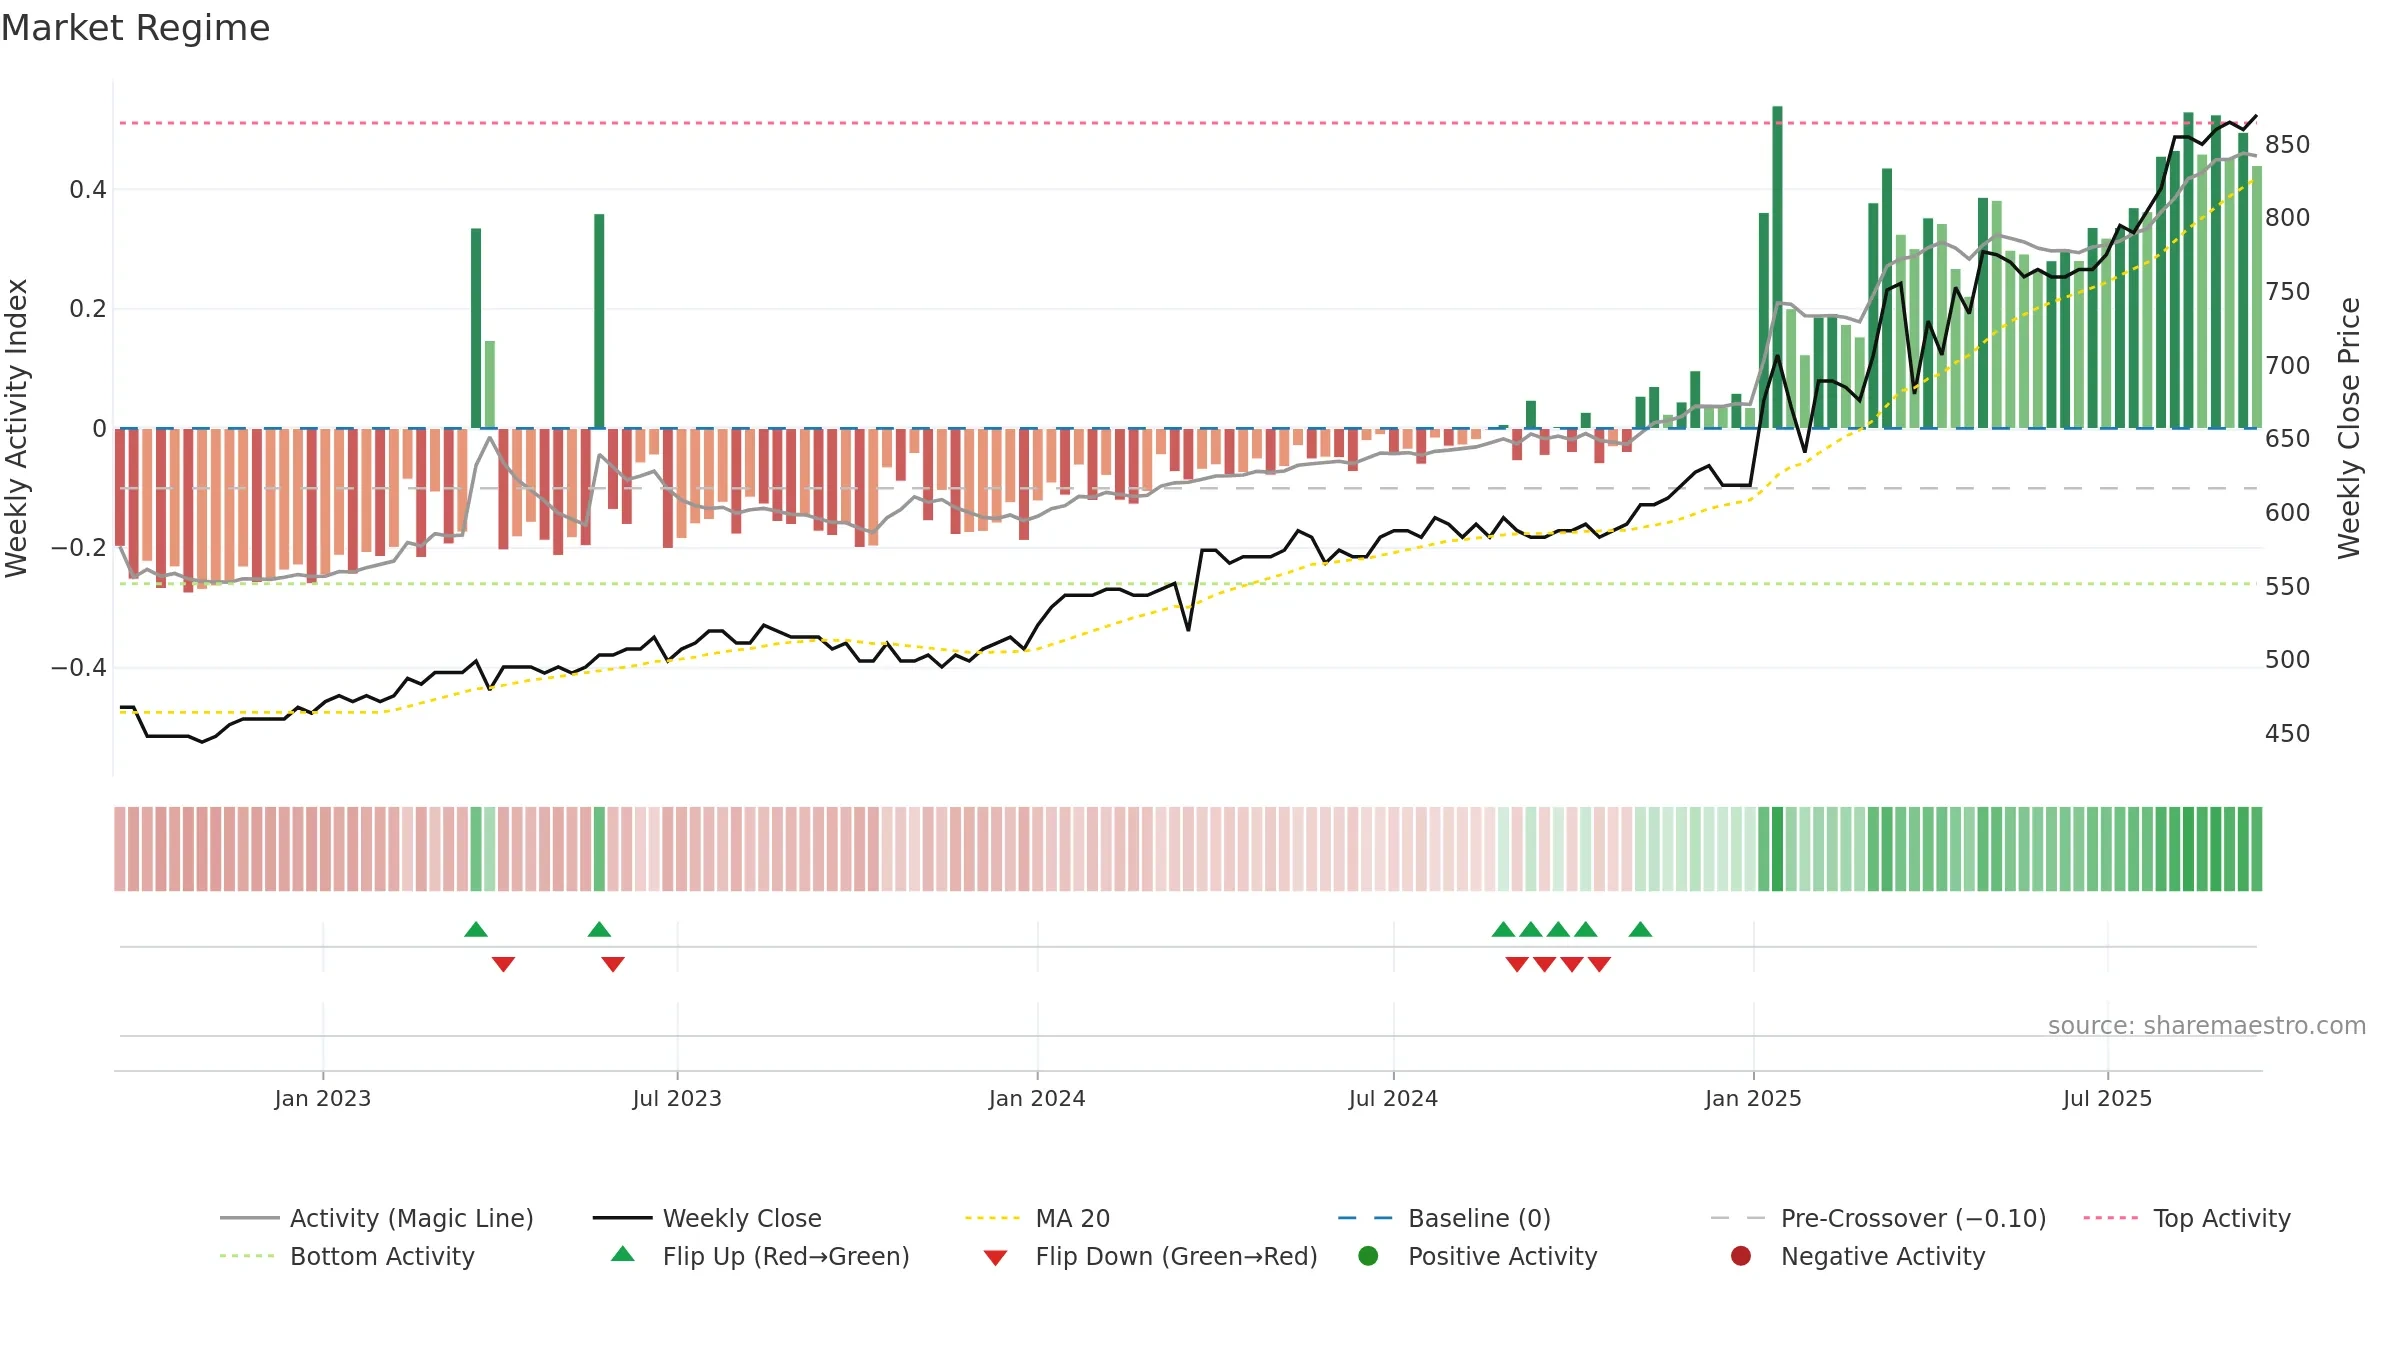
Task: Click the 850 right axis tick label
Action: click(2288, 145)
